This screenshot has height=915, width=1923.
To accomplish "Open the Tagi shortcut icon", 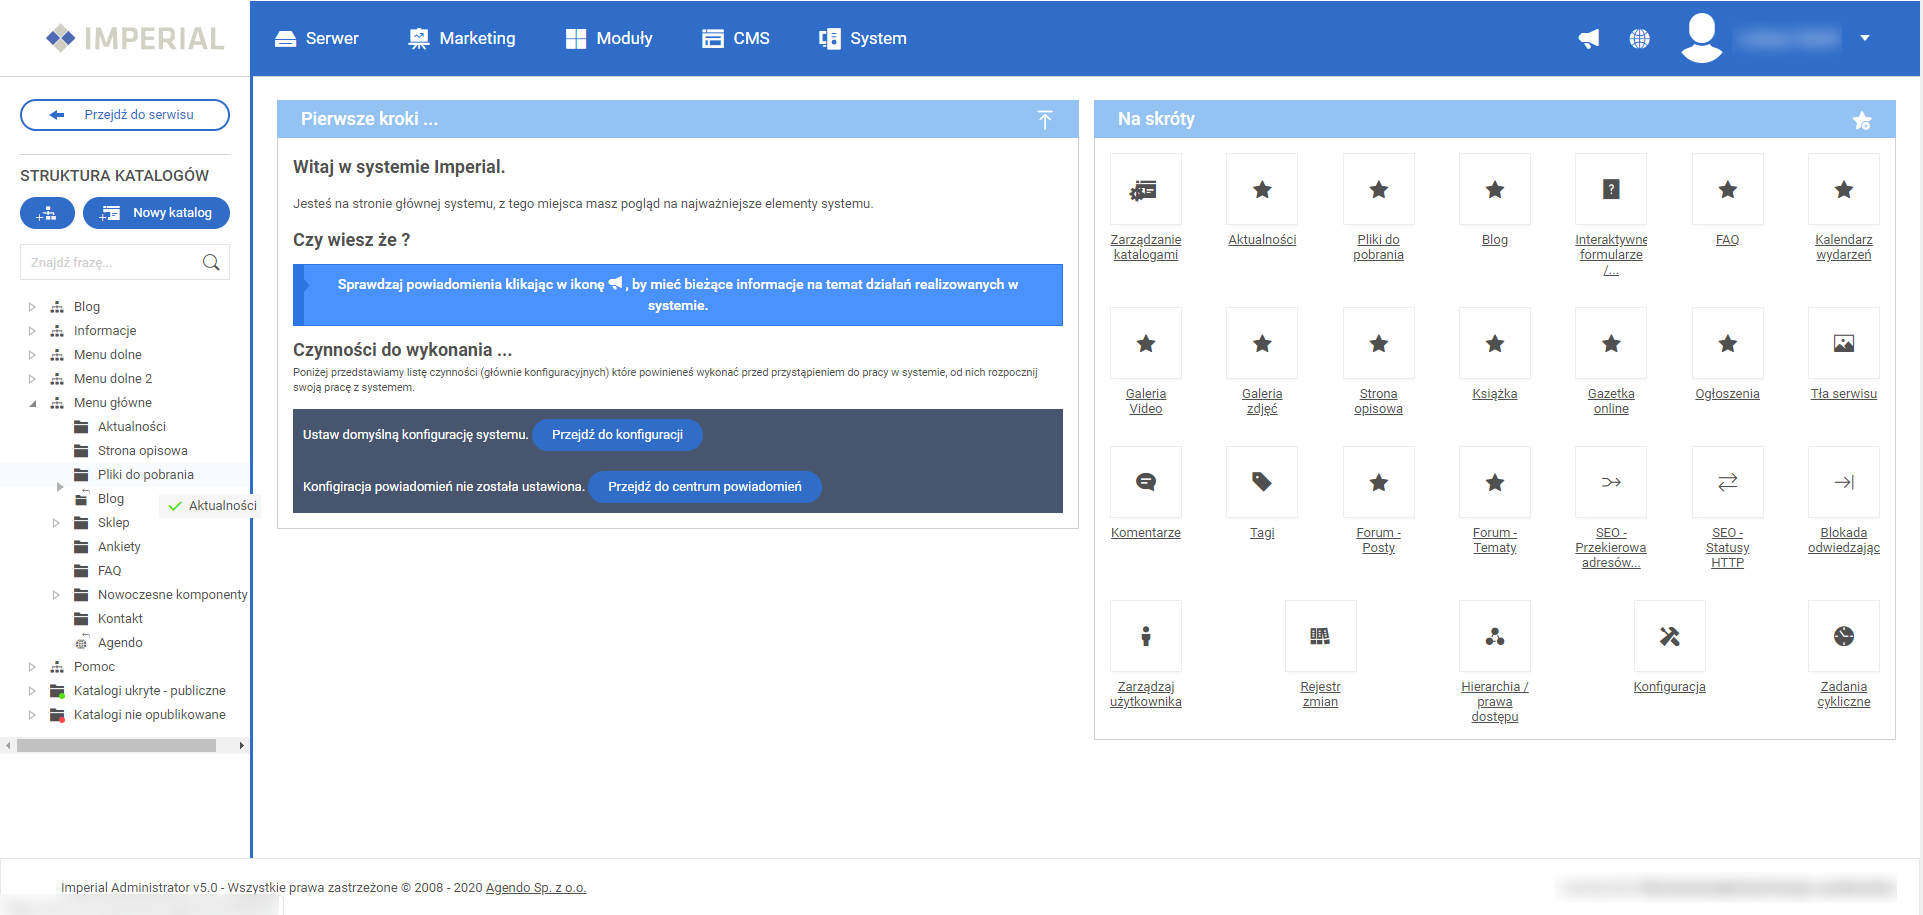I will click(x=1262, y=483).
